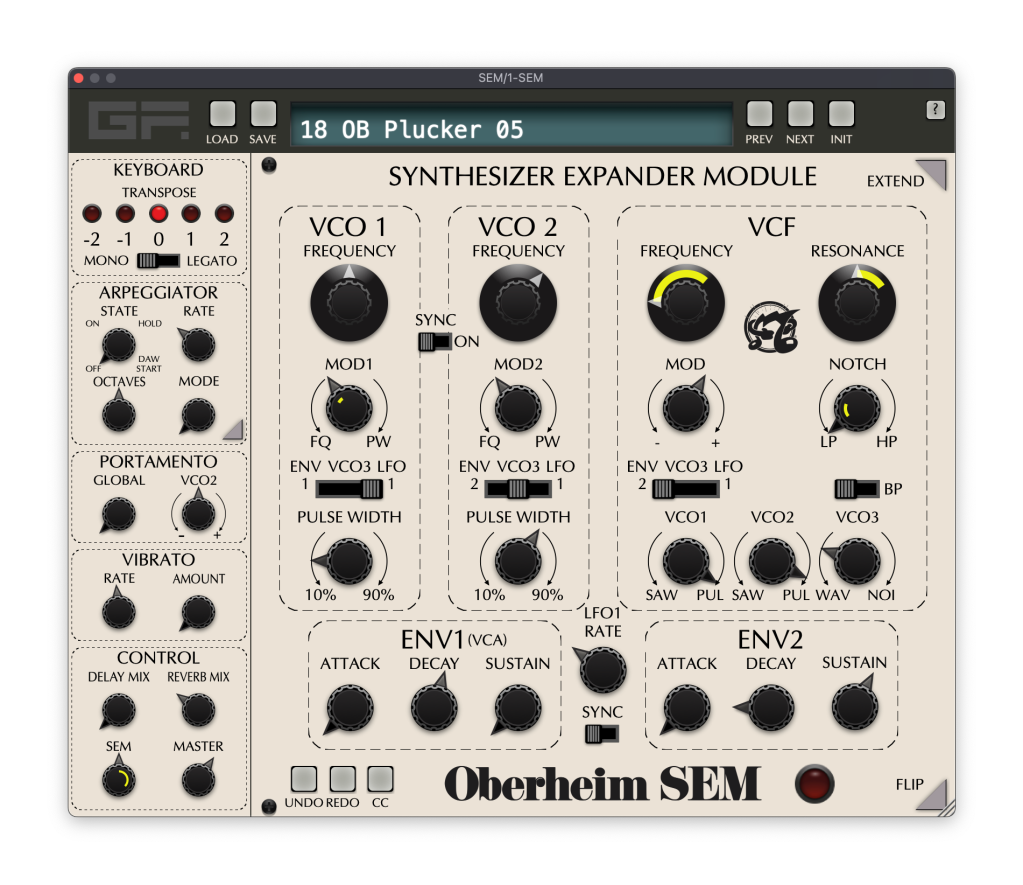The width and height of the screenshot is (1023, 885).
Task: Click the VCF MOD knob
Action: [x=686, y=408]
